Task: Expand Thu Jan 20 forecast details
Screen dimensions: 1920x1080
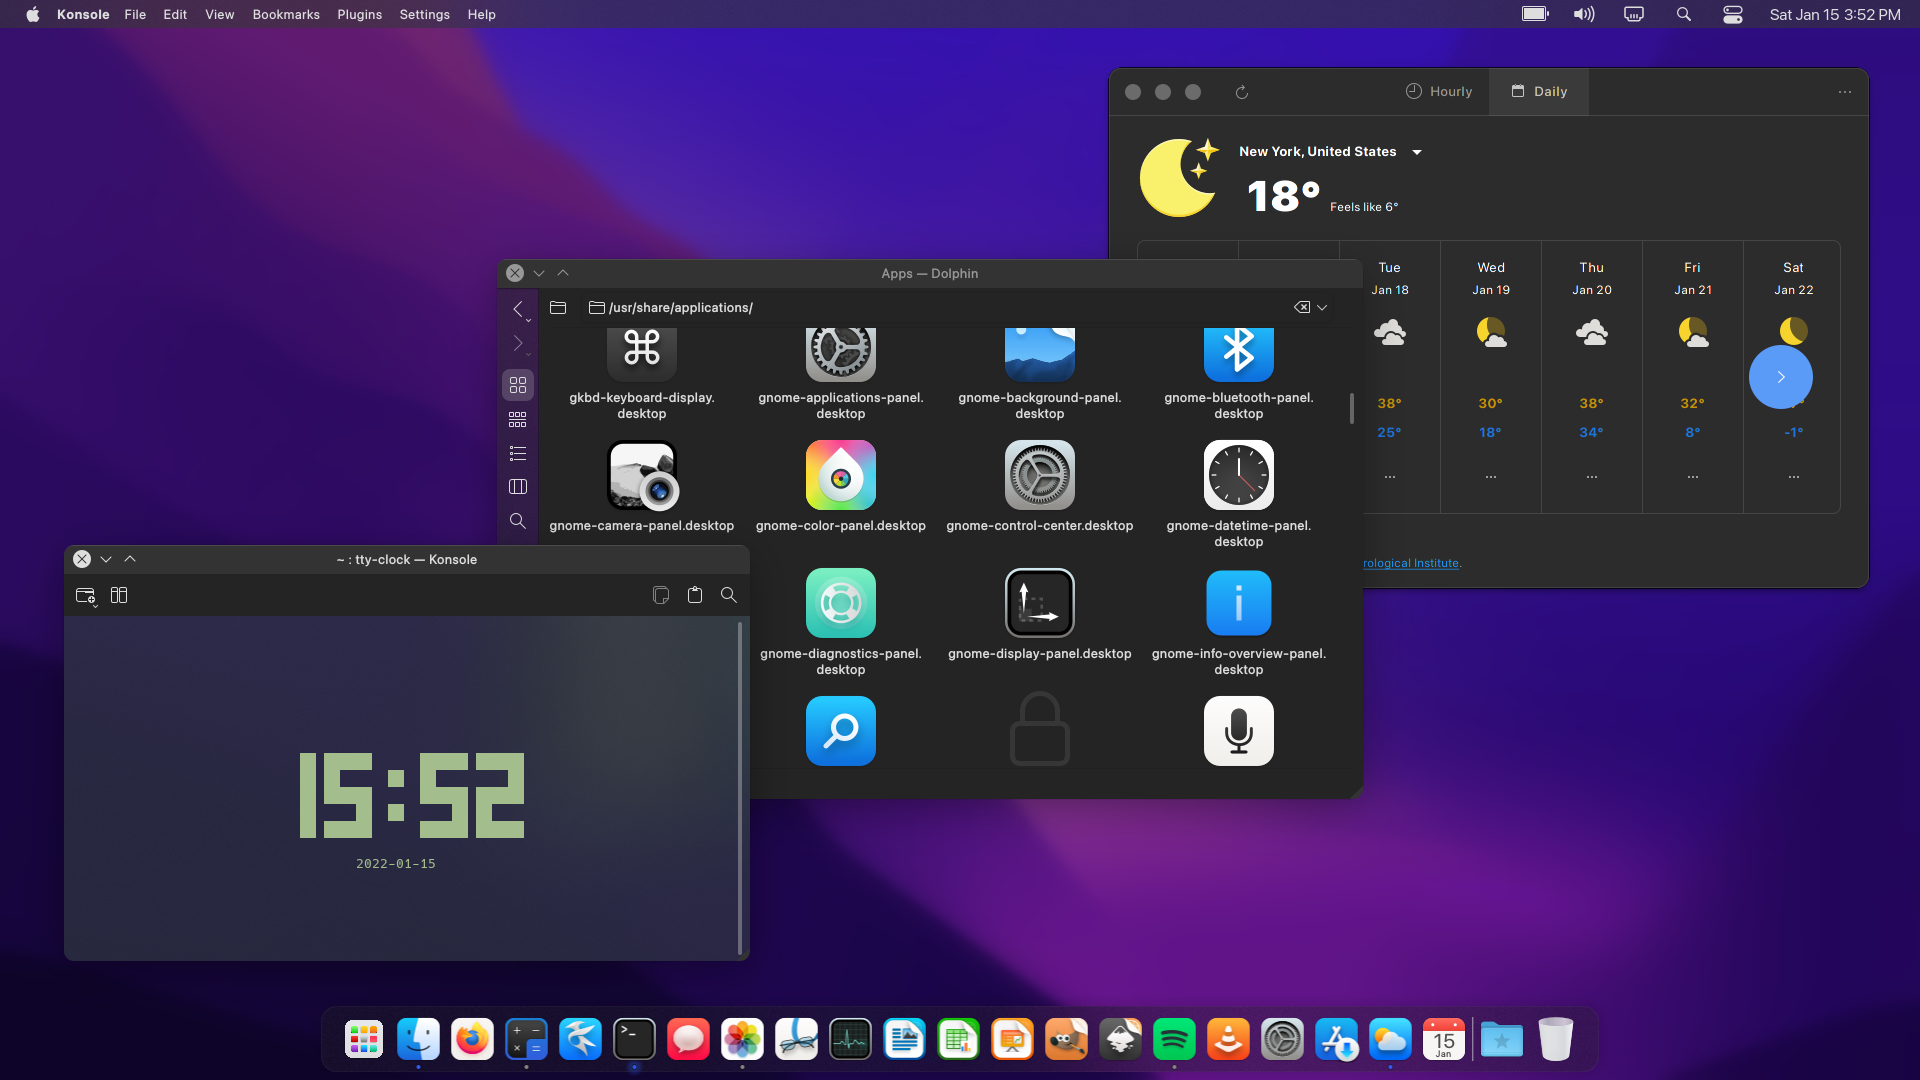Action: (x=1592, y=477)
